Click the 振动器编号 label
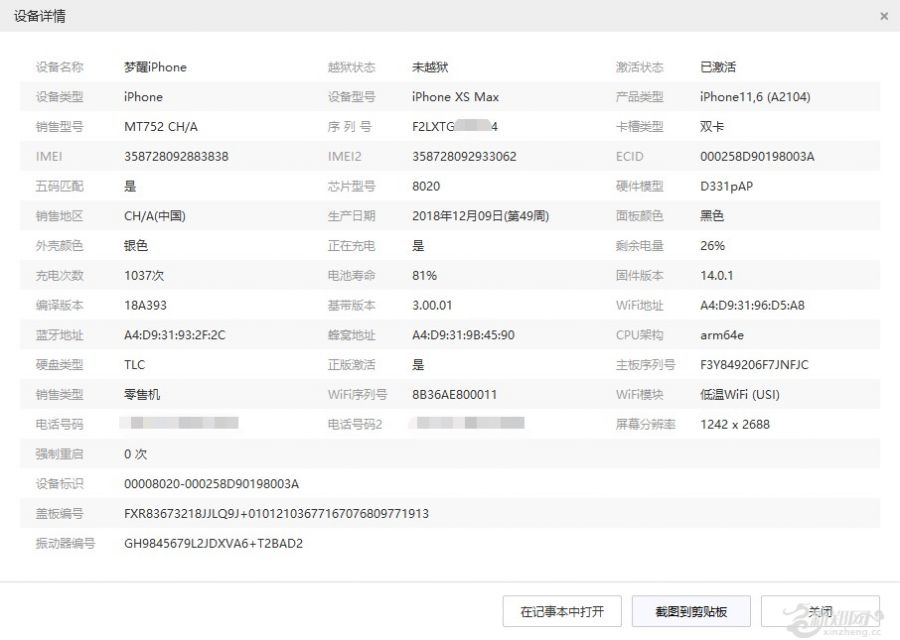 tap(65, 544)
